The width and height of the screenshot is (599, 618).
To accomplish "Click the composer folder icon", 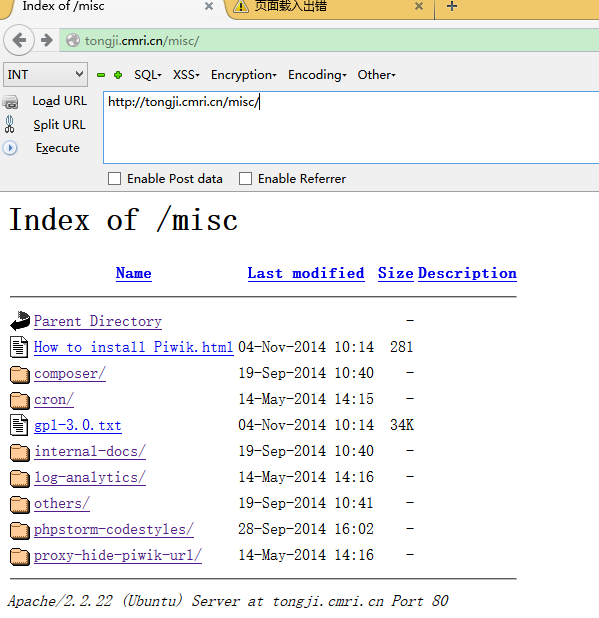I will tap(19, 374).
